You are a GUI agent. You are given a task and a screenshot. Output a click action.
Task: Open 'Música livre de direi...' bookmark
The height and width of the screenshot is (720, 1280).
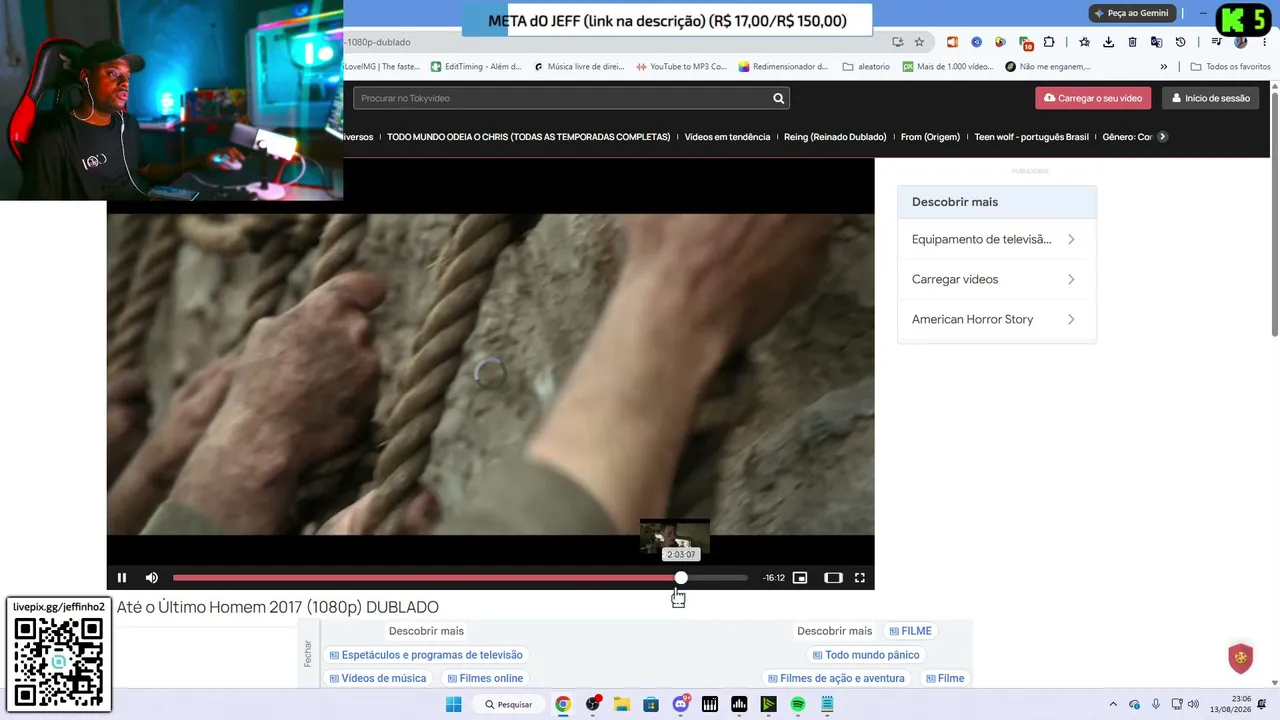point(579,67)
